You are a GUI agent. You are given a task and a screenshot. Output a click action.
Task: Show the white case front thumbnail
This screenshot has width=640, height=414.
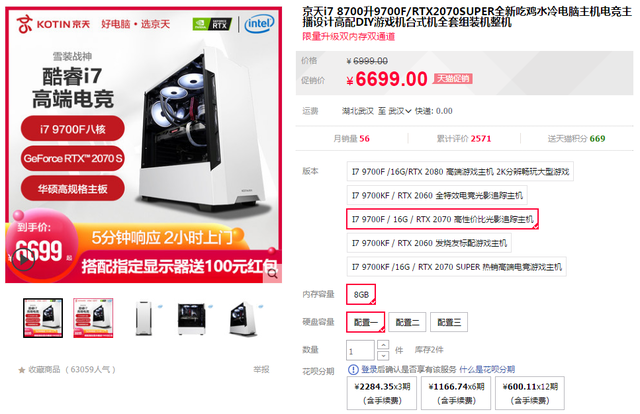[x=143, y=318]
